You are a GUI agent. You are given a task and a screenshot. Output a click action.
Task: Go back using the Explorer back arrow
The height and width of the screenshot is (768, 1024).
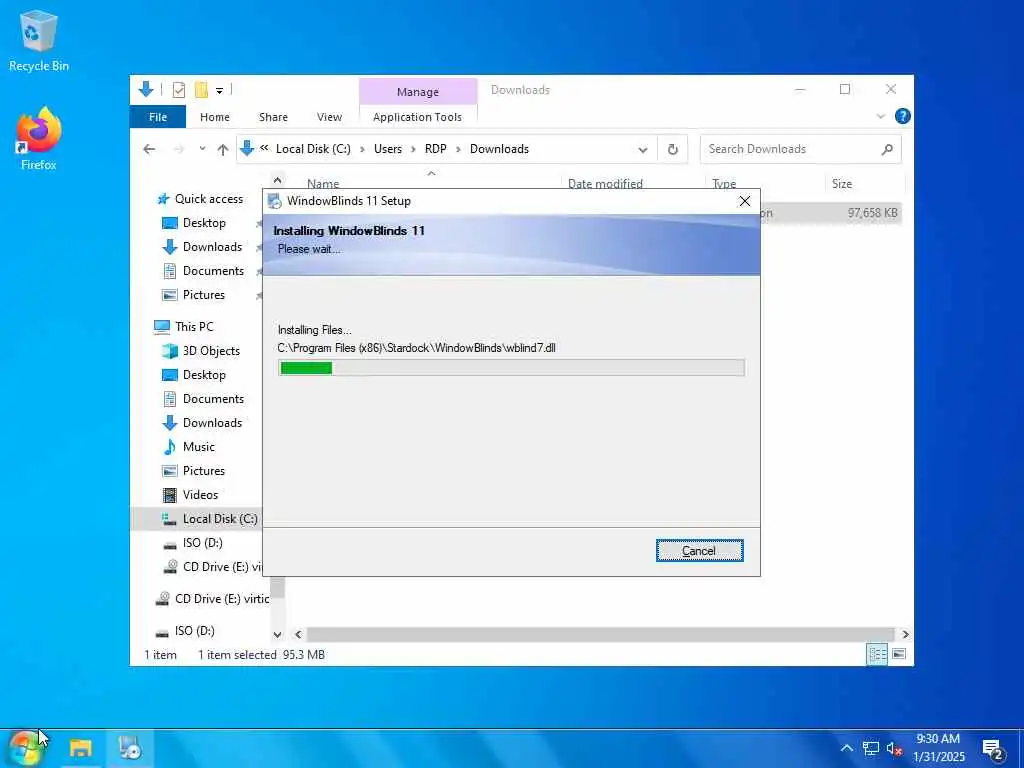pyautogui.click(x=149, y=149)
